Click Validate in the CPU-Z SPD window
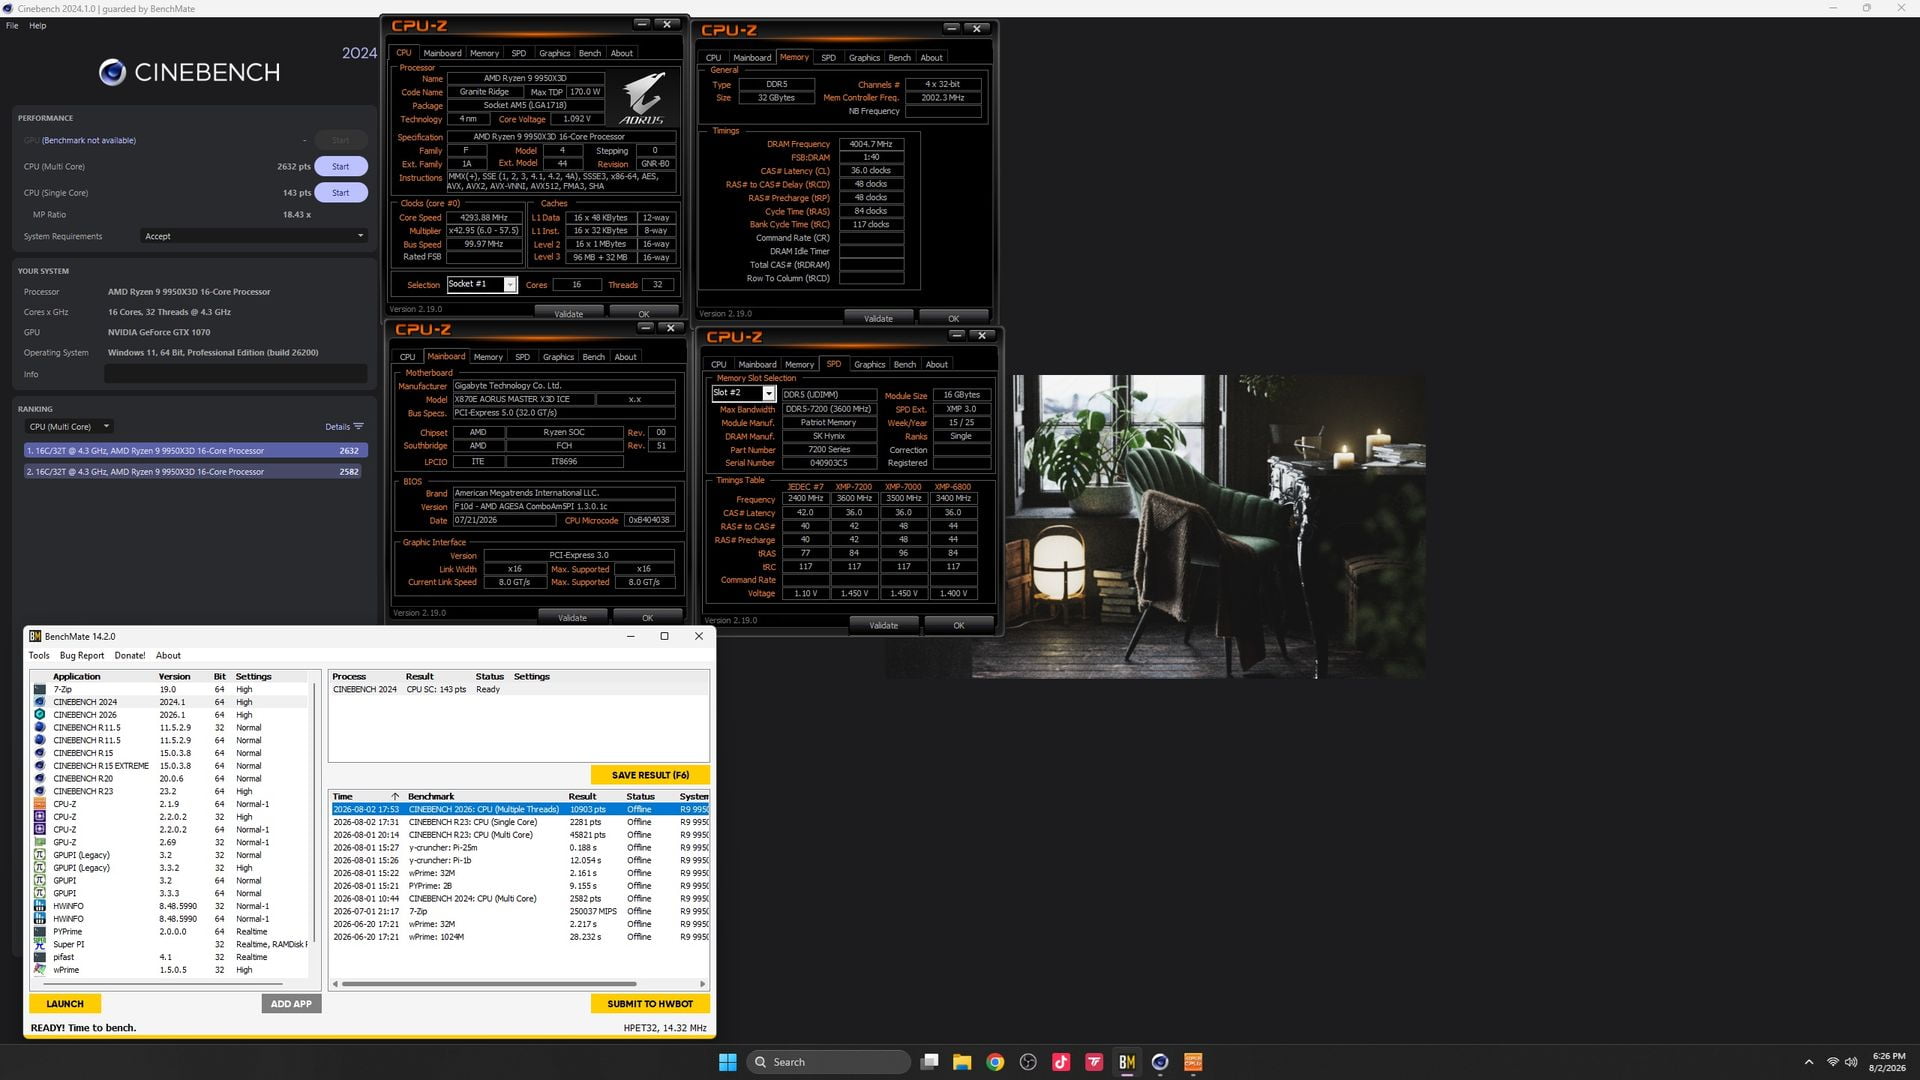This screenshot has height=1080, width=1920. (x=884, y=625)
